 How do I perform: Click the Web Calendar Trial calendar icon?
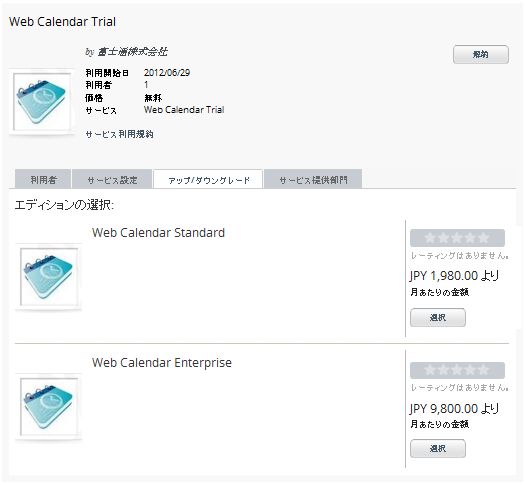coord(42,102)
